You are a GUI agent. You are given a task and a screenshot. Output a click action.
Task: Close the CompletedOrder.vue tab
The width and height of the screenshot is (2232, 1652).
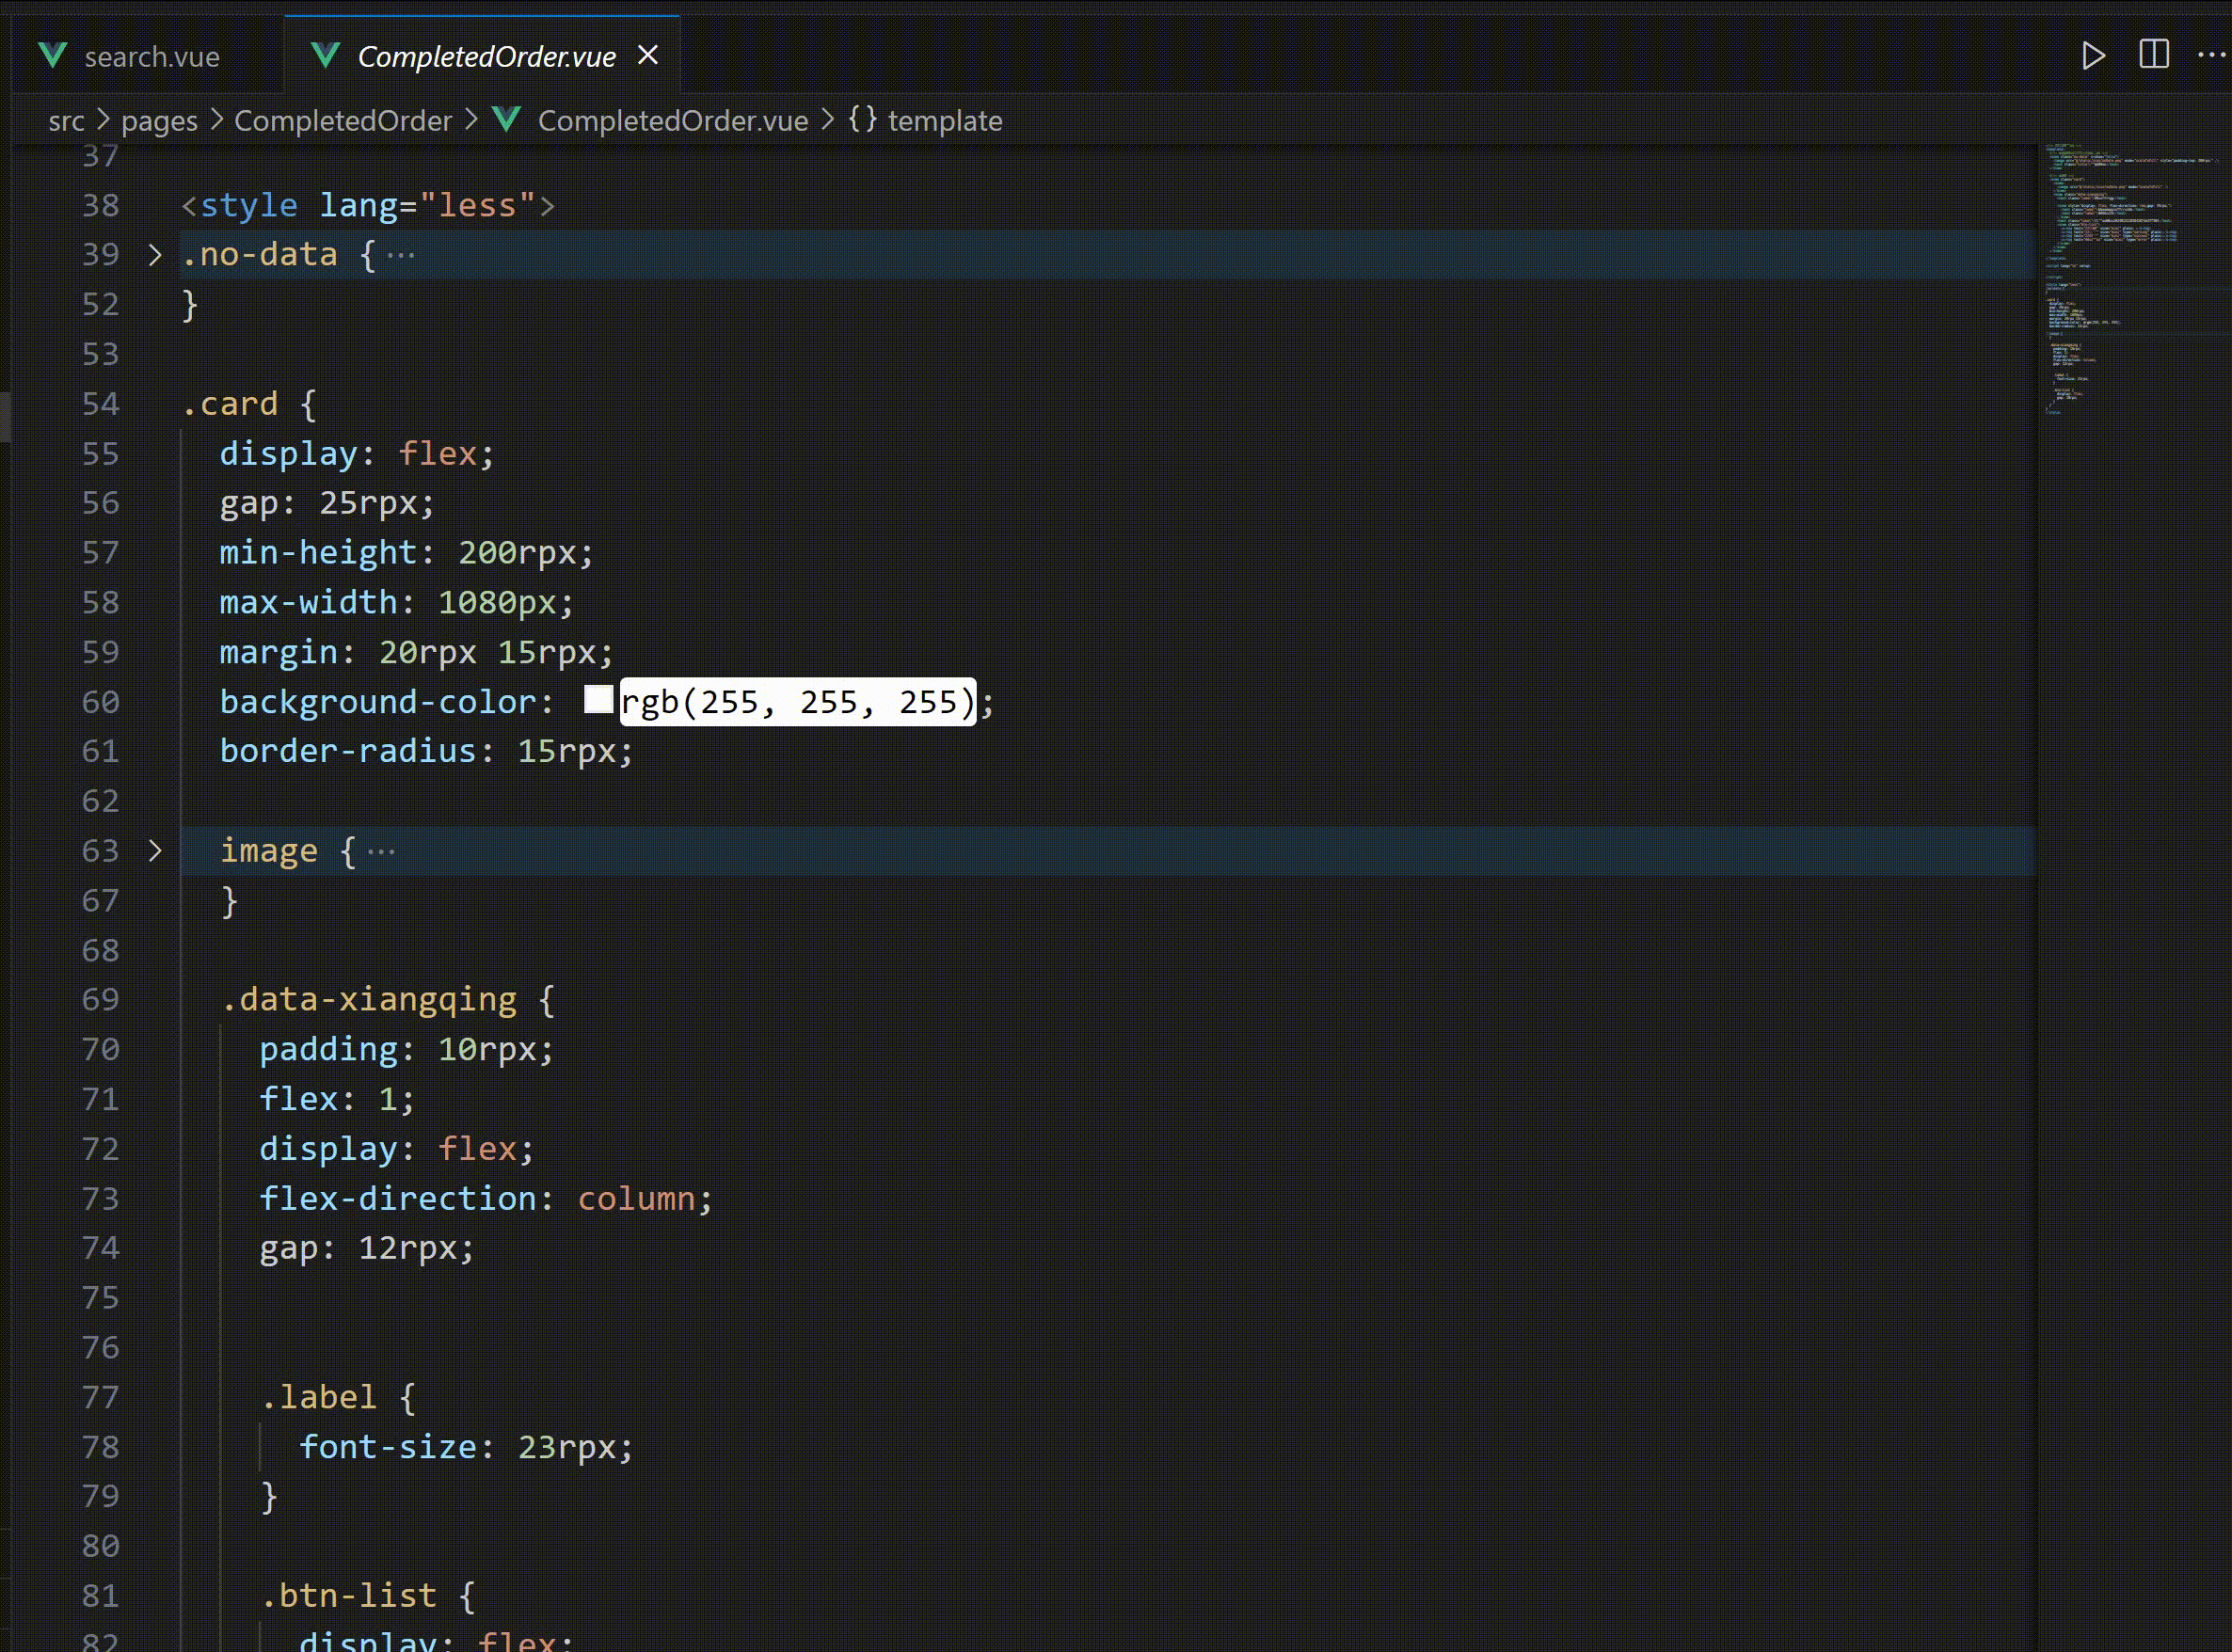pyautogui.click(x=649, y=55)
